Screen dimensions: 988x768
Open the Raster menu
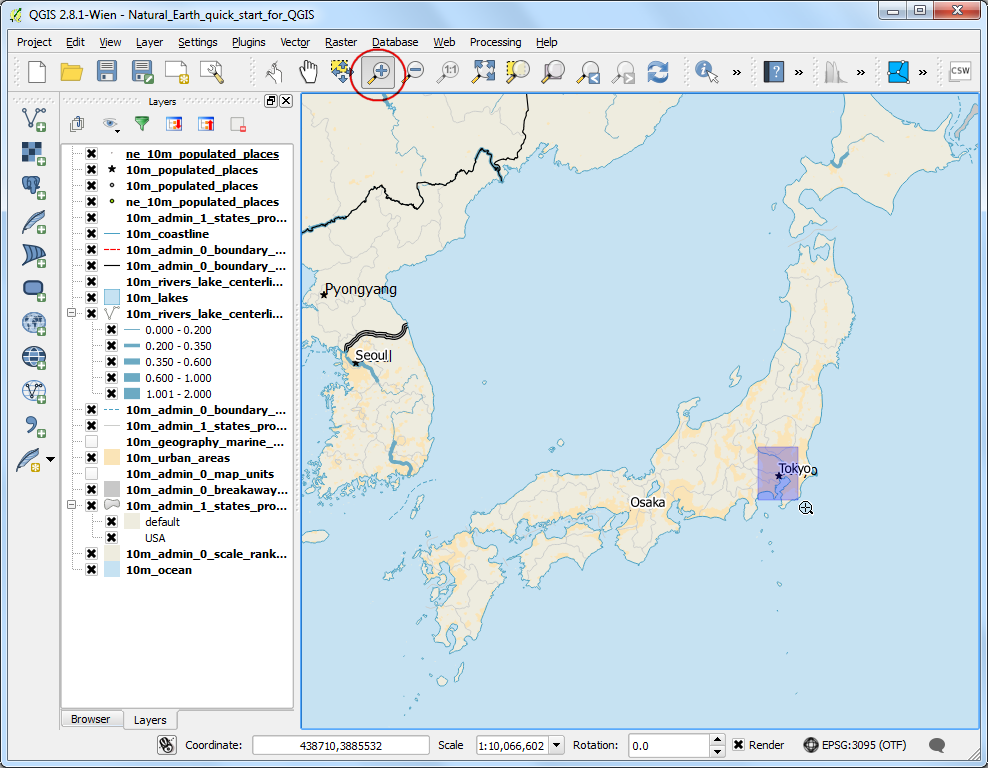[x=341, y=42]
